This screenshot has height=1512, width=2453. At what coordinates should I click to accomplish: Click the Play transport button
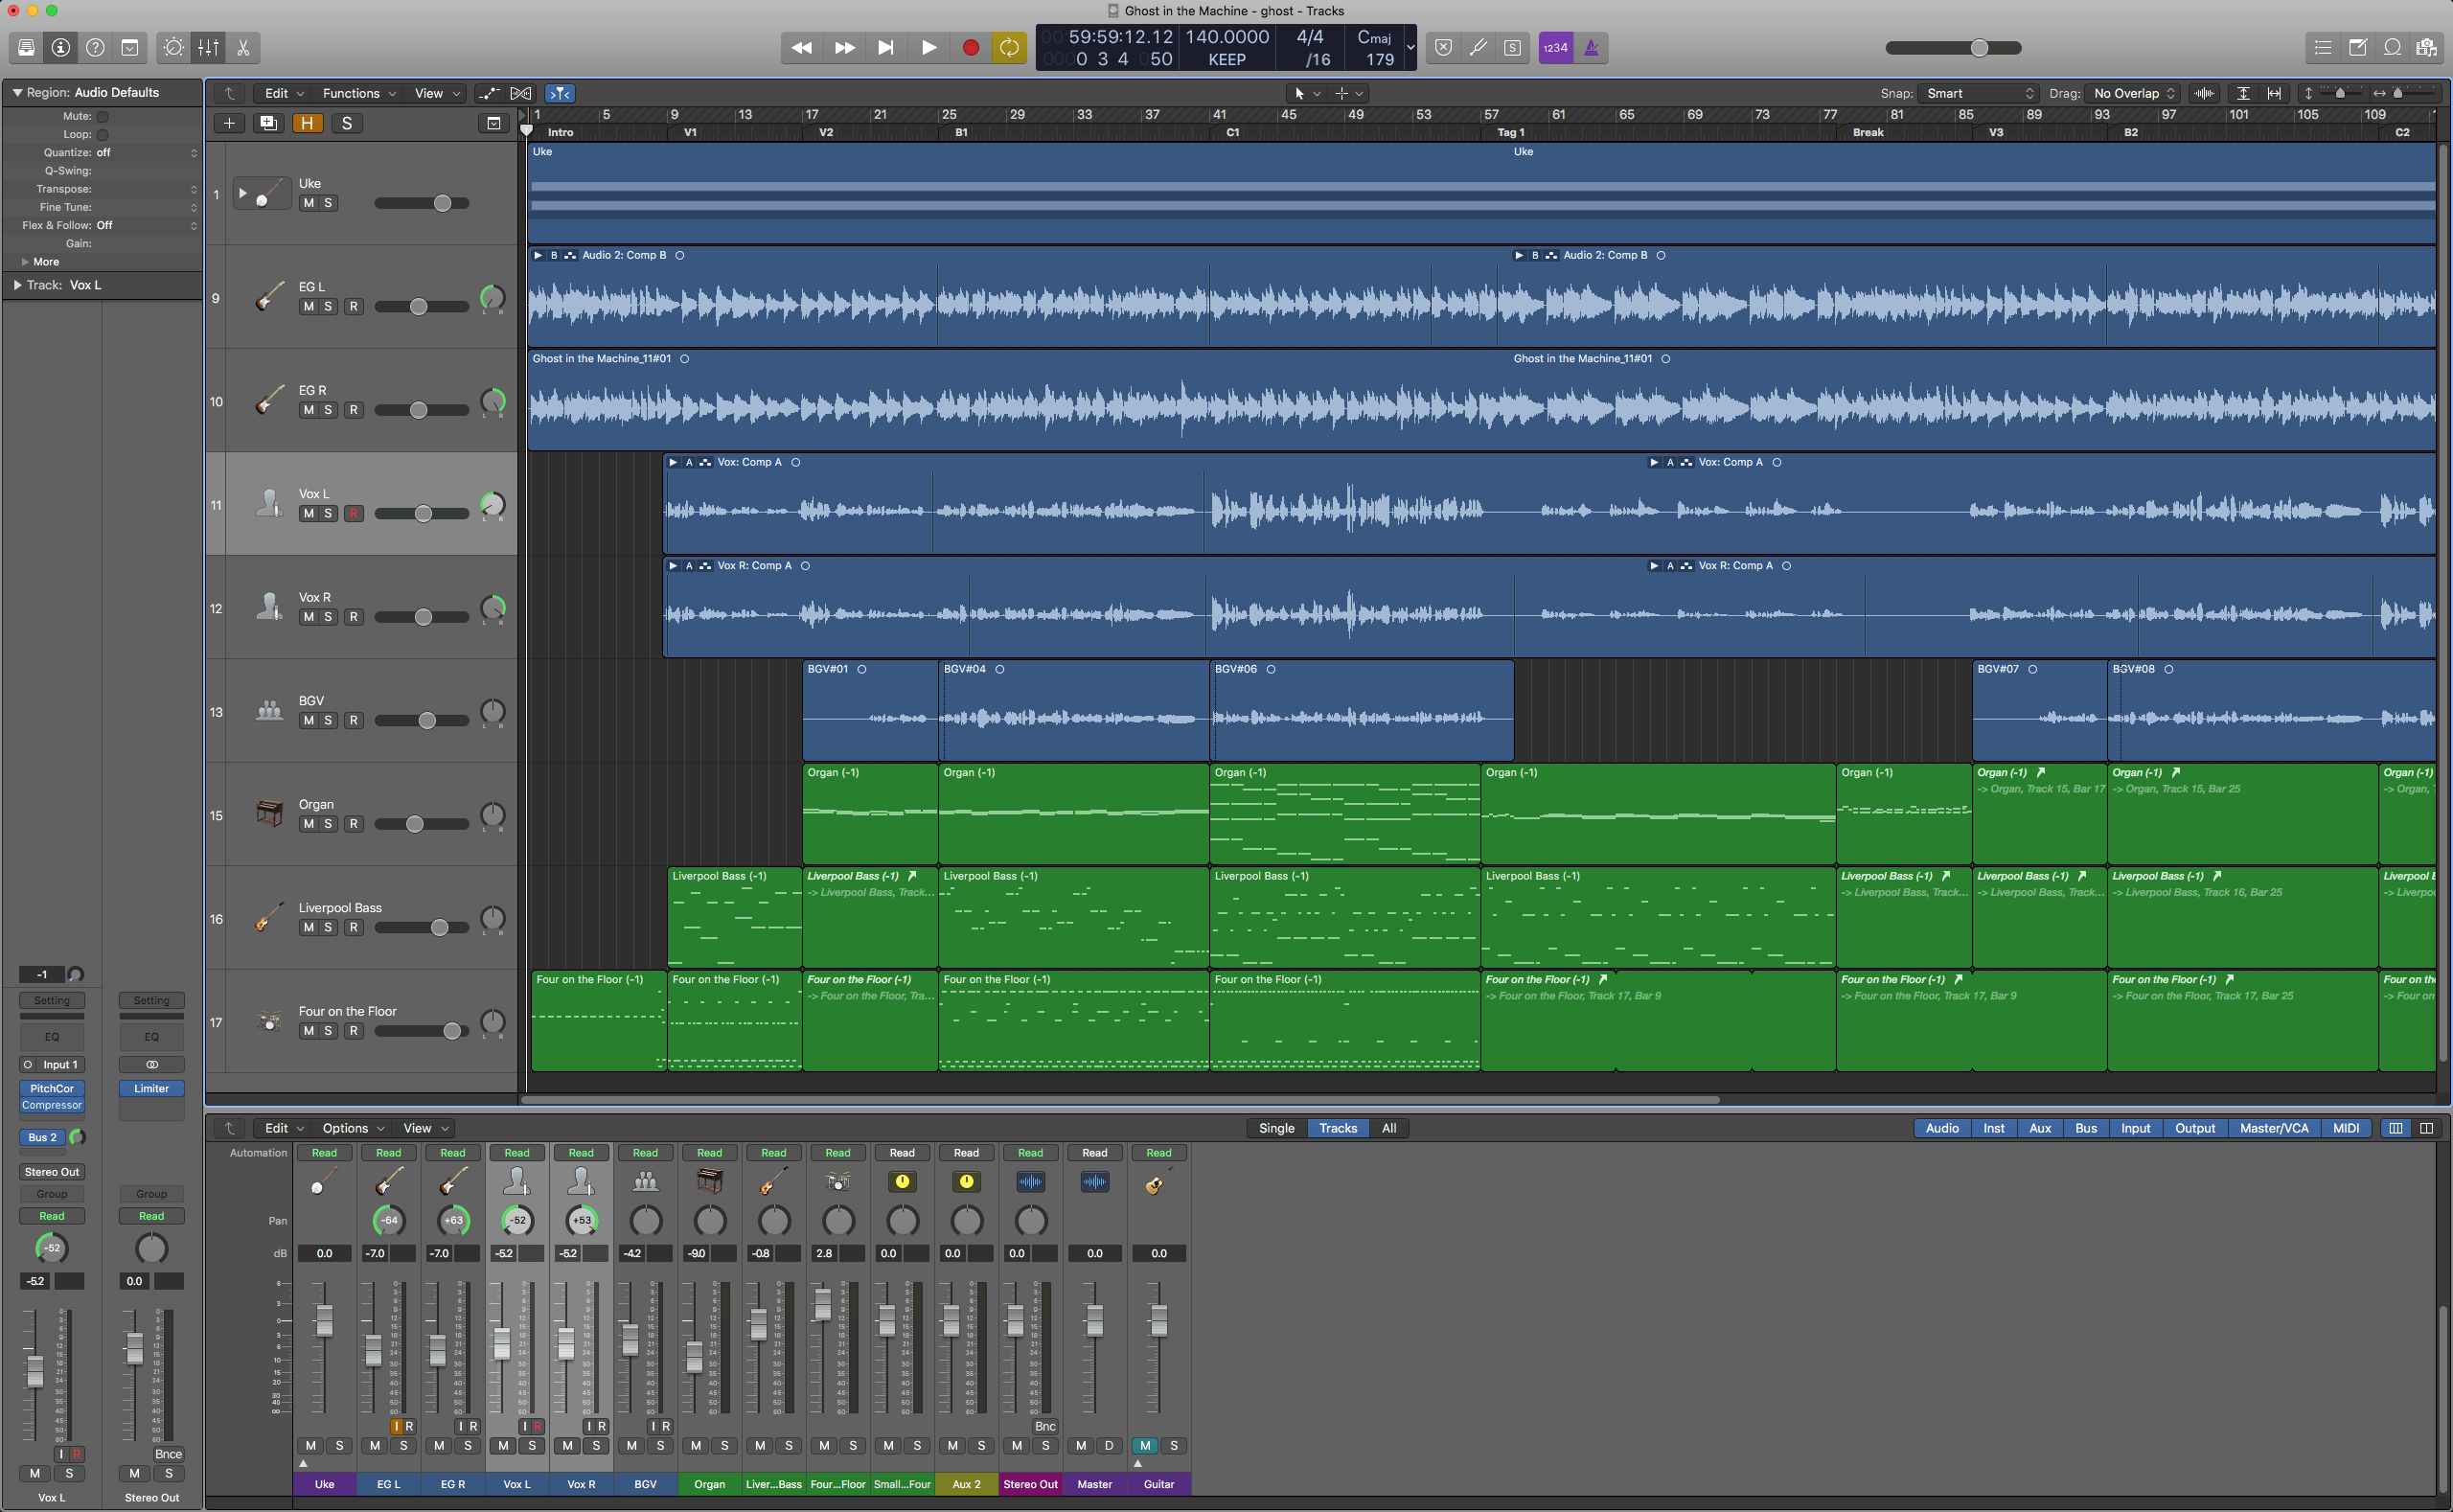(928, 47)
